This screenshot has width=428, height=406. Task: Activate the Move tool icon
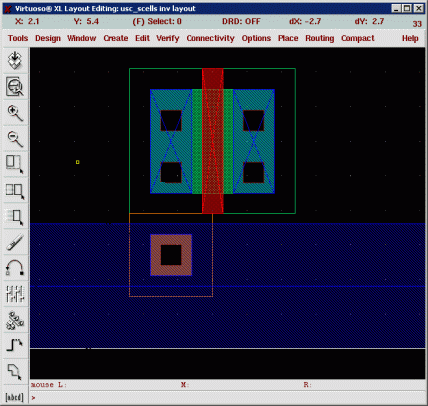point(15,217)
